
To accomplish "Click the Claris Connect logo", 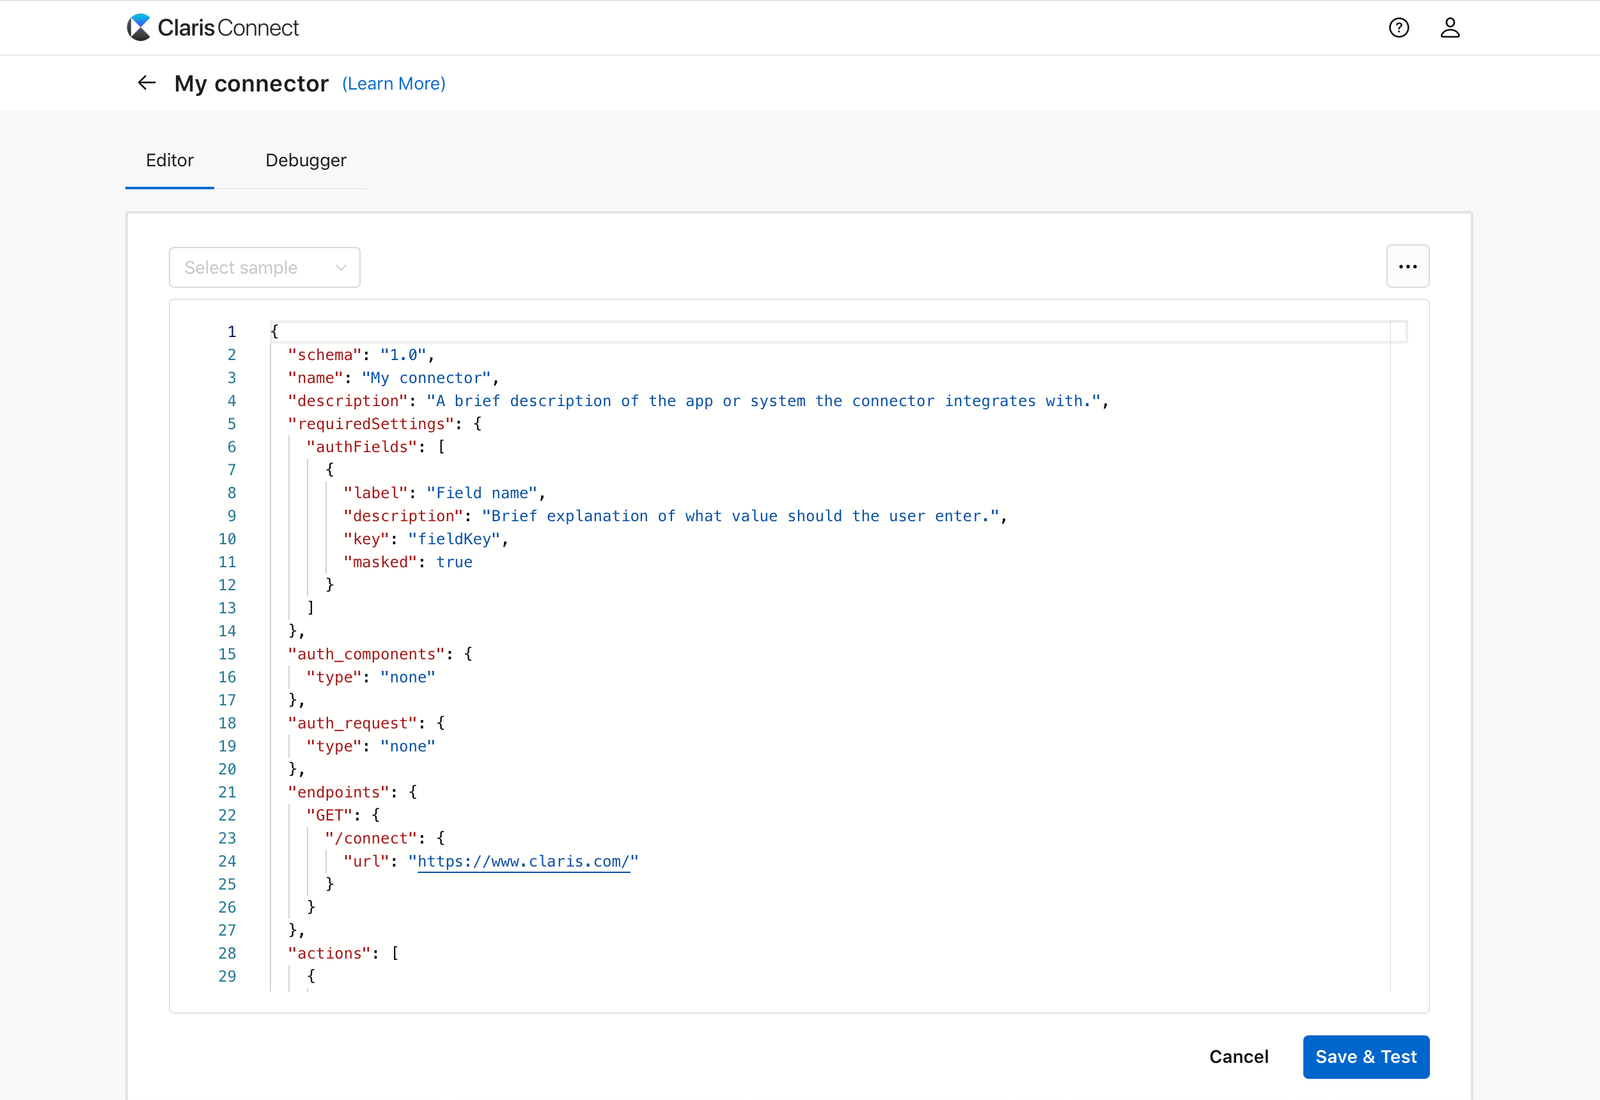I will coord(212,27).
